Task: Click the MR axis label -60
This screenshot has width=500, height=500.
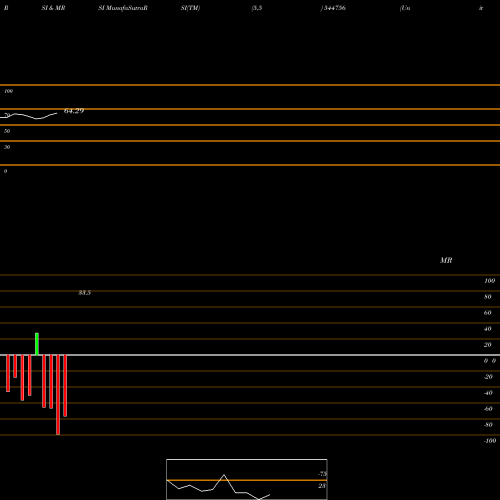Action: tap(488, 409)
